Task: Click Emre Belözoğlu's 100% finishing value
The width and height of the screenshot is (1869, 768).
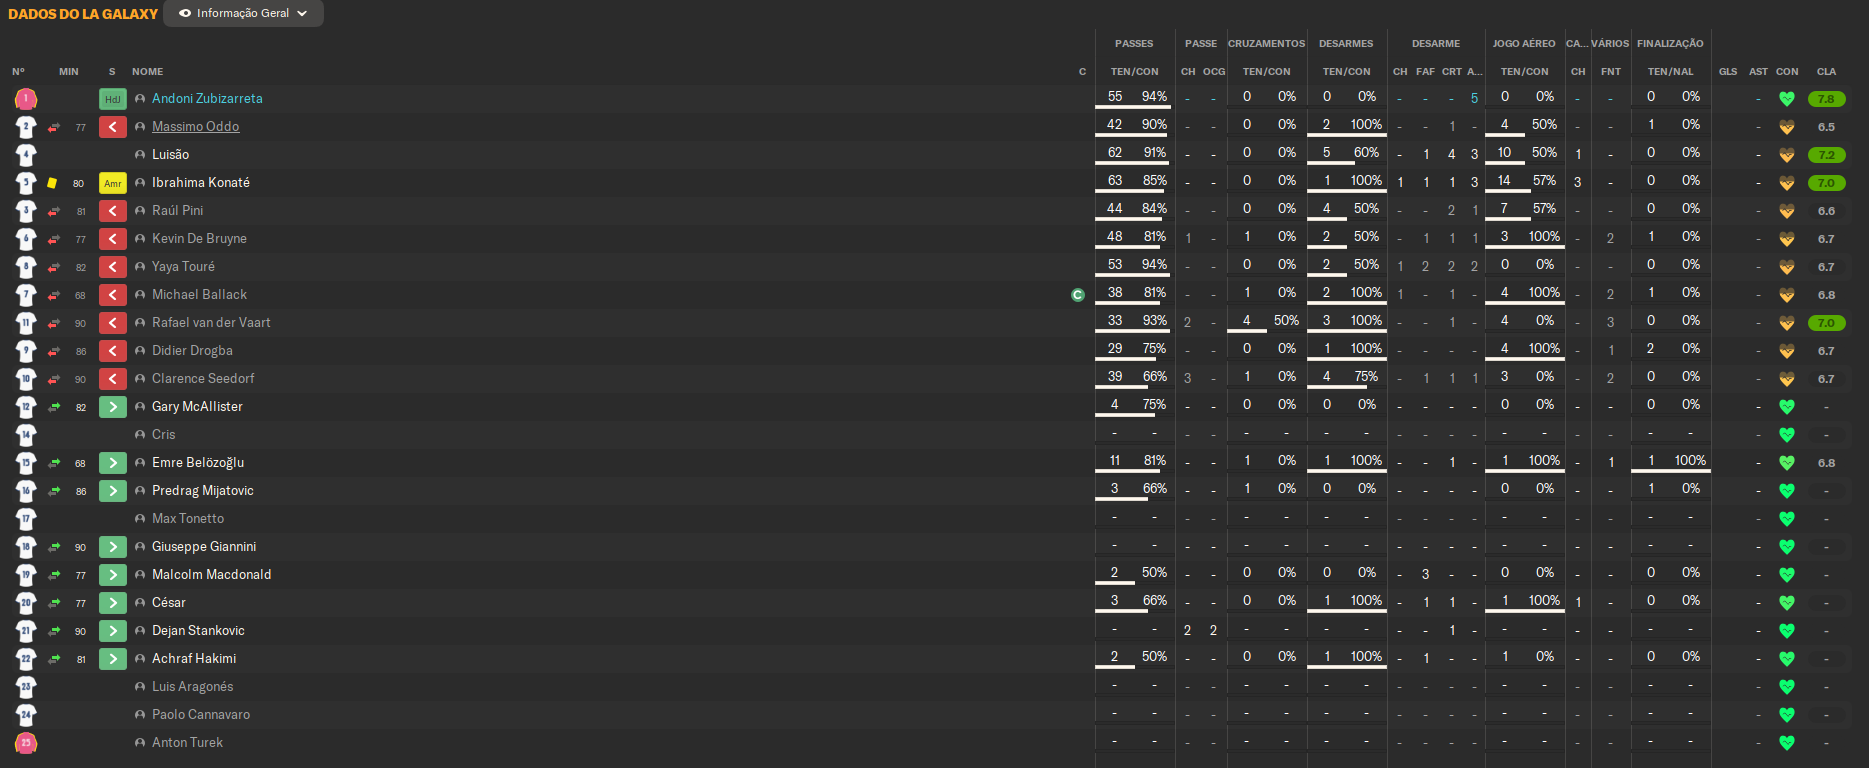Action: 1690,460
